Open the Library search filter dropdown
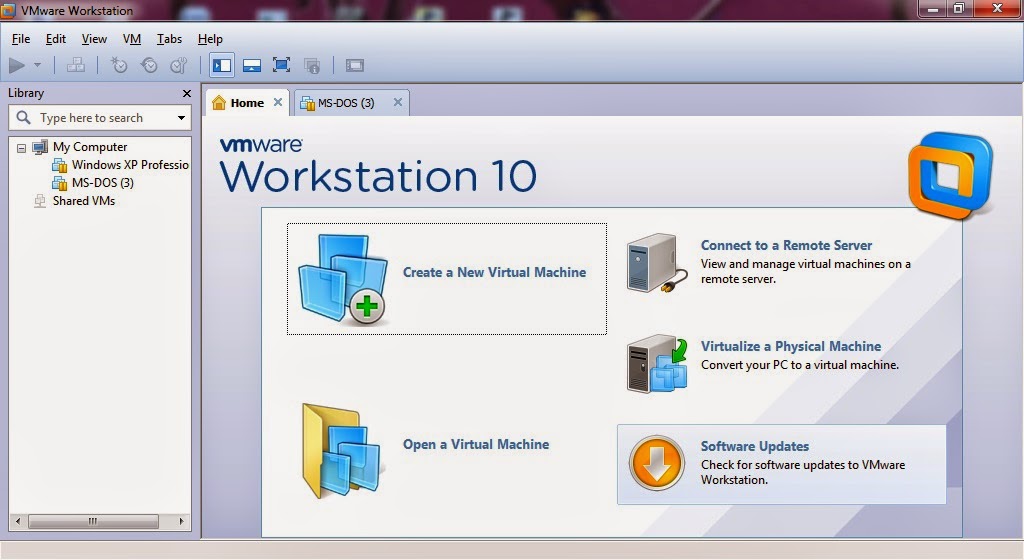 pyautogui.click(x=181, y=118)
